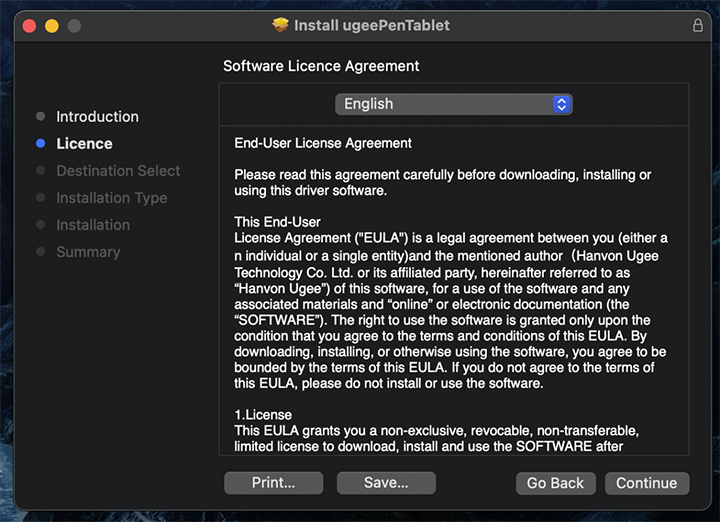Click the "Install ugeePenTablet" window title
Image resolution: width=720 pixels, height=522 pixels.
click(x=371, y=25)
